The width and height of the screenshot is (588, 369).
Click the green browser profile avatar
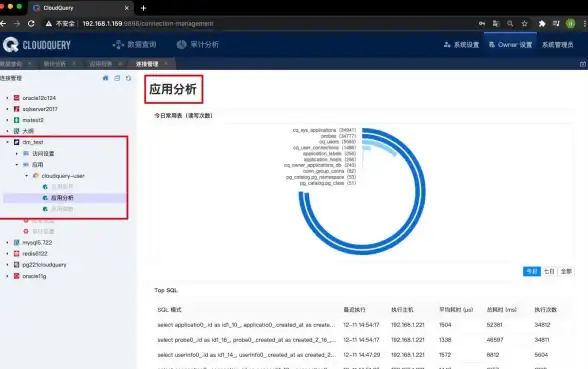(x=570, y=24)
